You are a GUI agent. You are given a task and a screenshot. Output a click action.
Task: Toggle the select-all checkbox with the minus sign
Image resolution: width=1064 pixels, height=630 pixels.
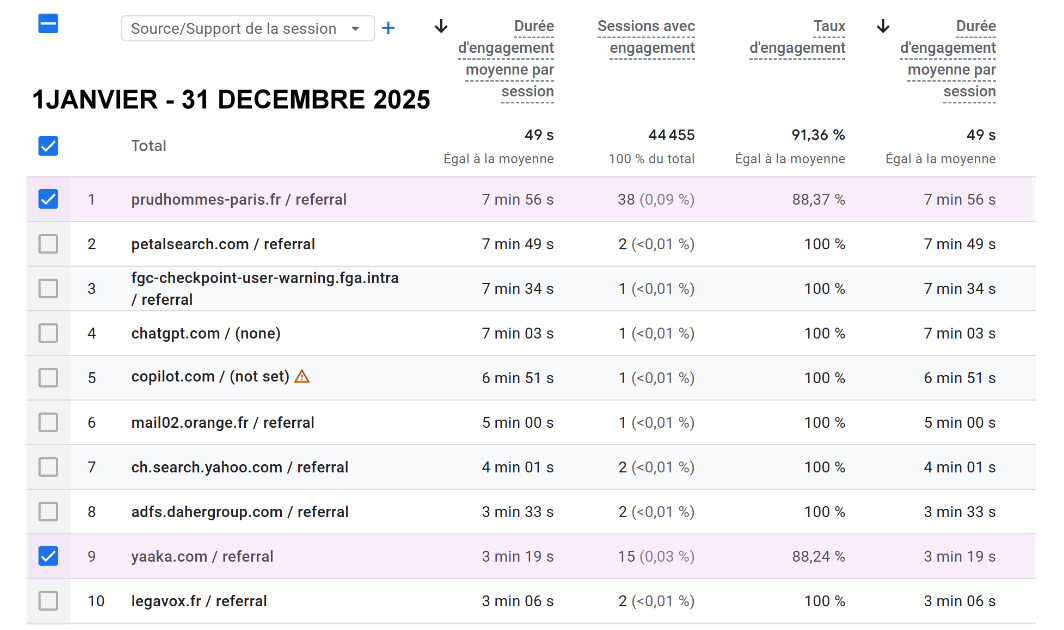tap(48, 24)
